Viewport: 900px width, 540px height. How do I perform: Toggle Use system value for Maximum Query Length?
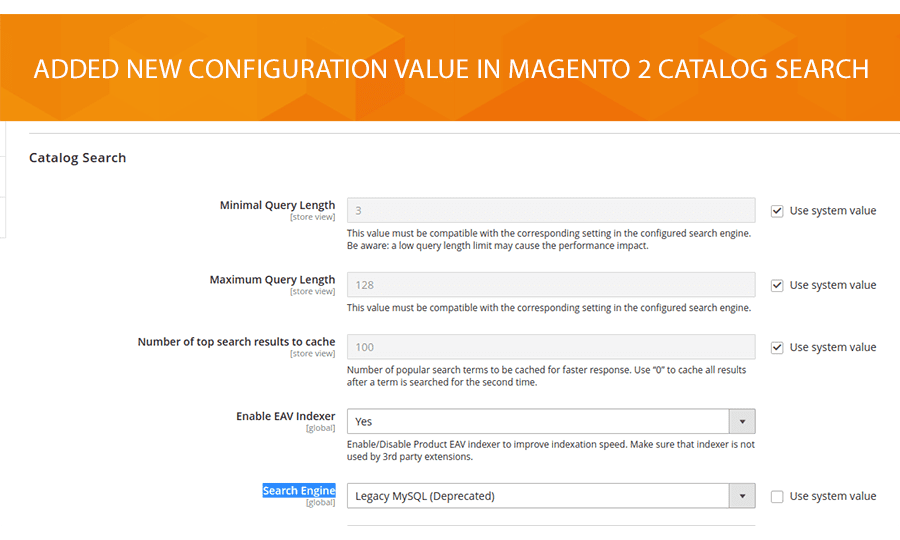[777, 285]
